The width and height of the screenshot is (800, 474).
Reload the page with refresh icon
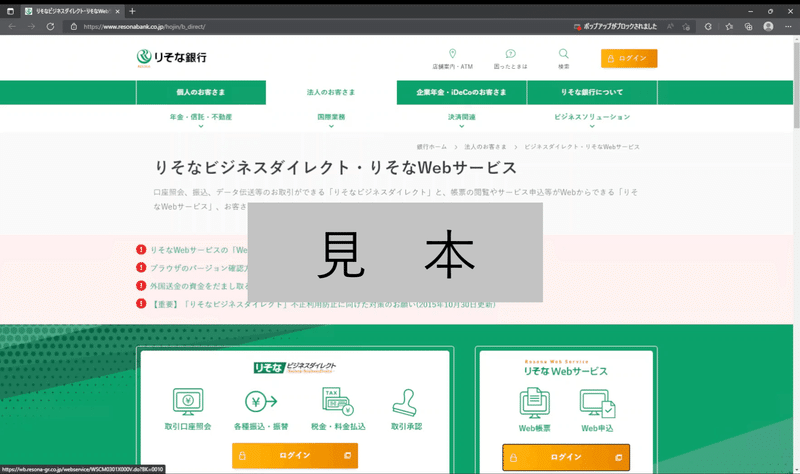click(50, 27)
